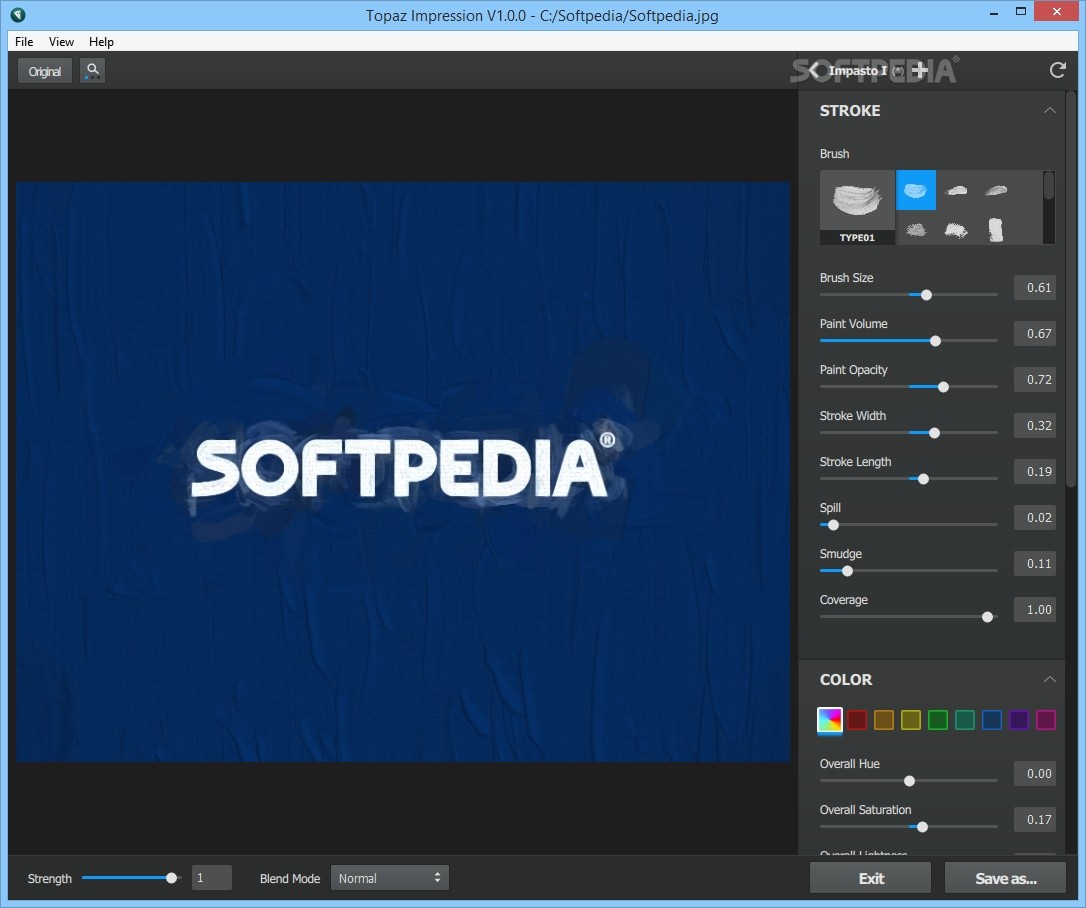Screen dimensions: 1086x908
Task: Click the Stroke Length 0.19 value field
Action: [x=1035, y=471]
